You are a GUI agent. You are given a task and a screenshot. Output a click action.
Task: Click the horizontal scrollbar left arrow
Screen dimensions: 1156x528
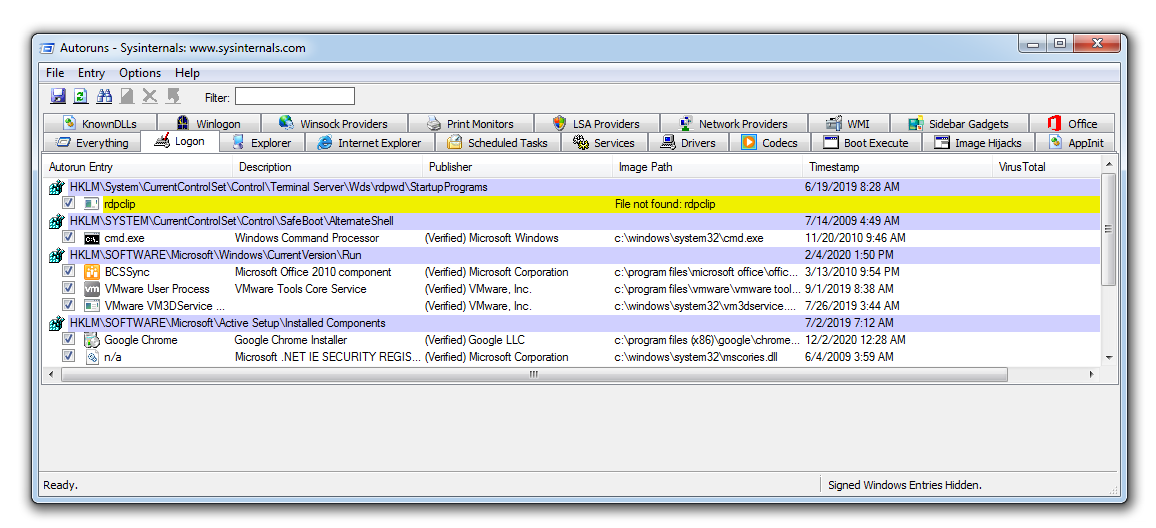51,375
